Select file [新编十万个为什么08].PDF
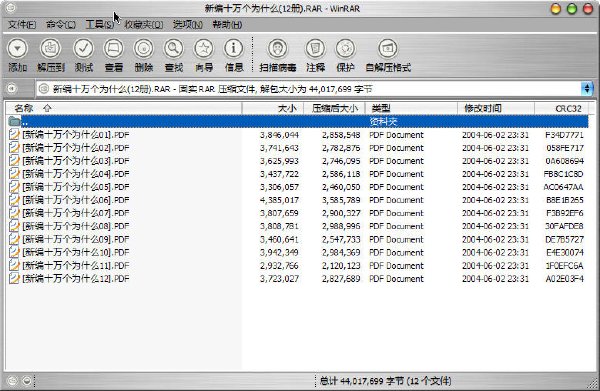The width and height of the screenshot is (600, 391). tap(76, 226)
